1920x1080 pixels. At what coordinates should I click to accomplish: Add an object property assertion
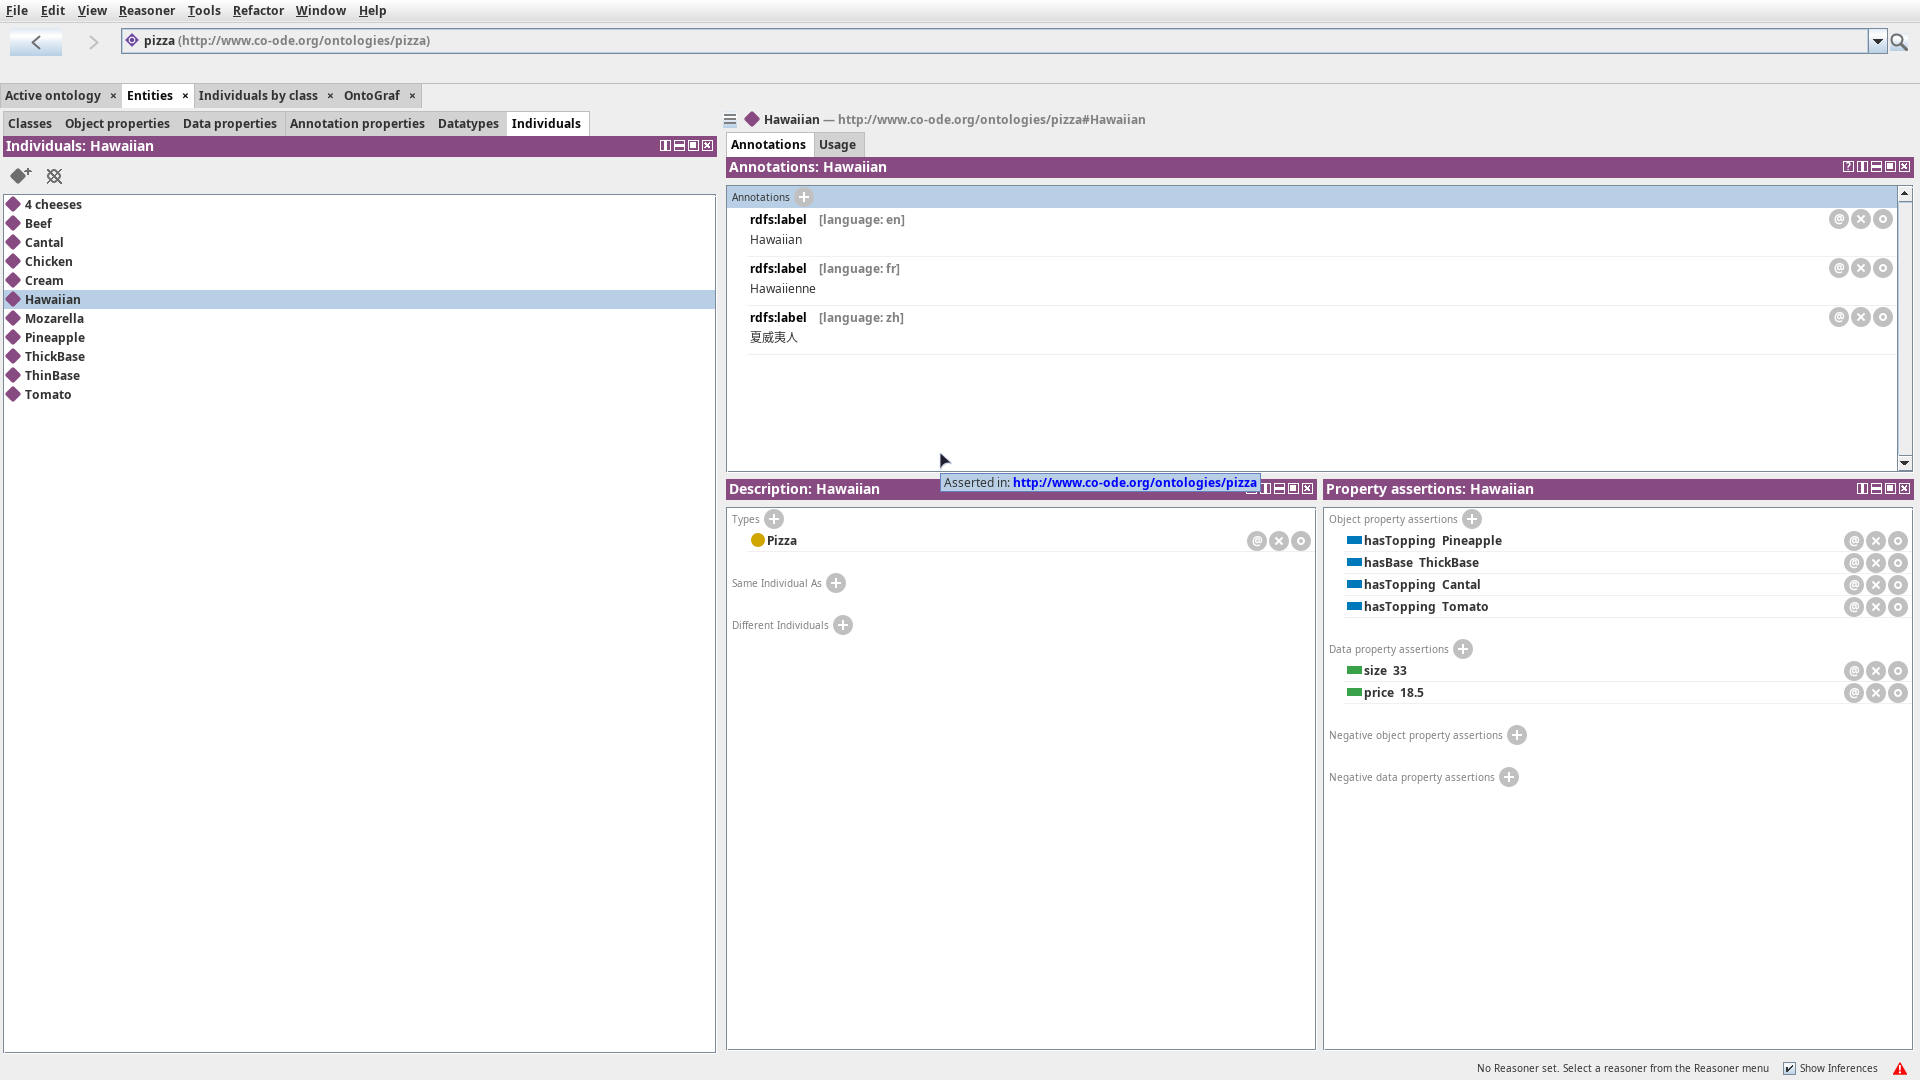coord(1472,519)
